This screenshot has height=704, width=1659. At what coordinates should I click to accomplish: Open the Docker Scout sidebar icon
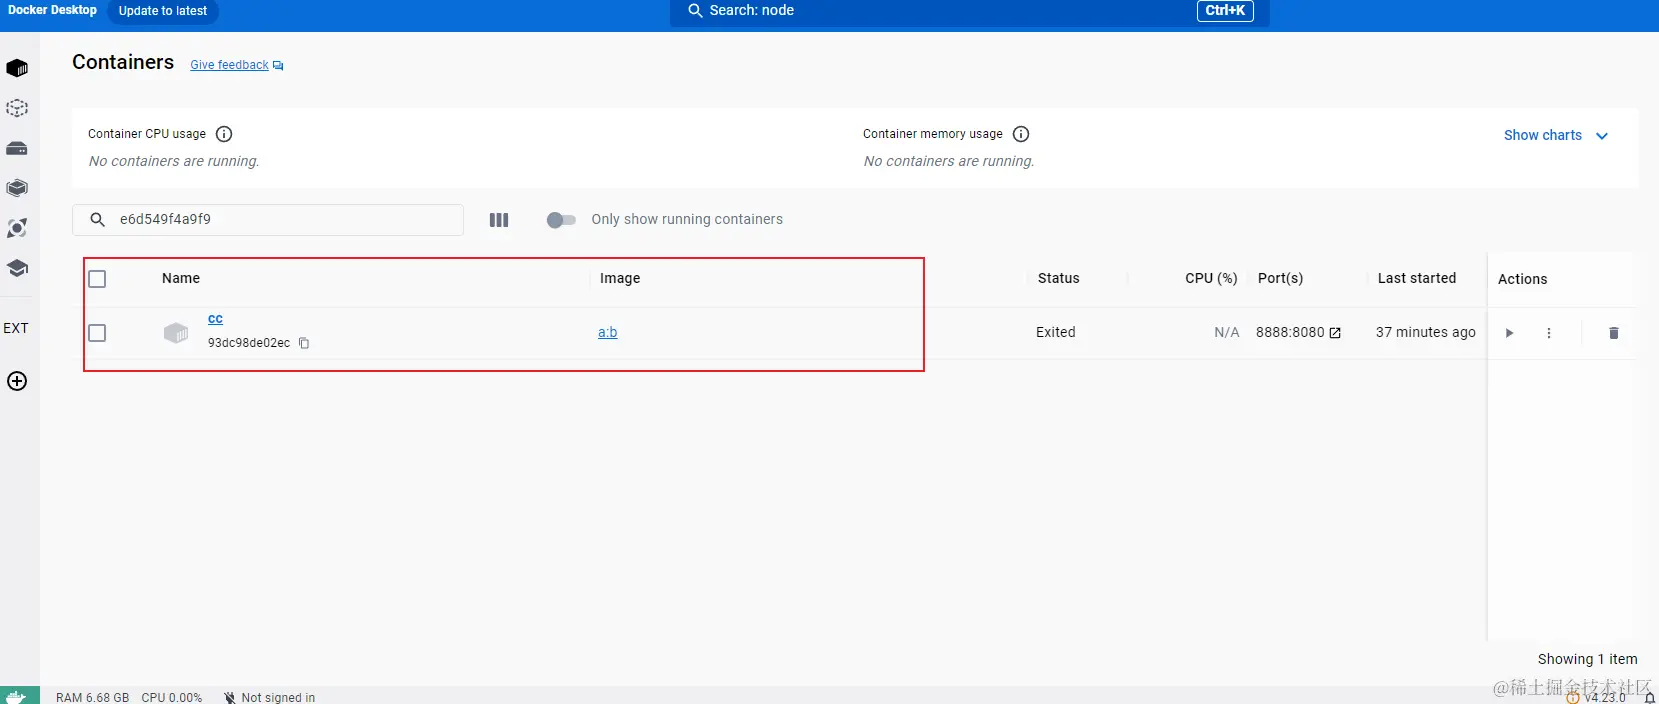click(17, 228)
